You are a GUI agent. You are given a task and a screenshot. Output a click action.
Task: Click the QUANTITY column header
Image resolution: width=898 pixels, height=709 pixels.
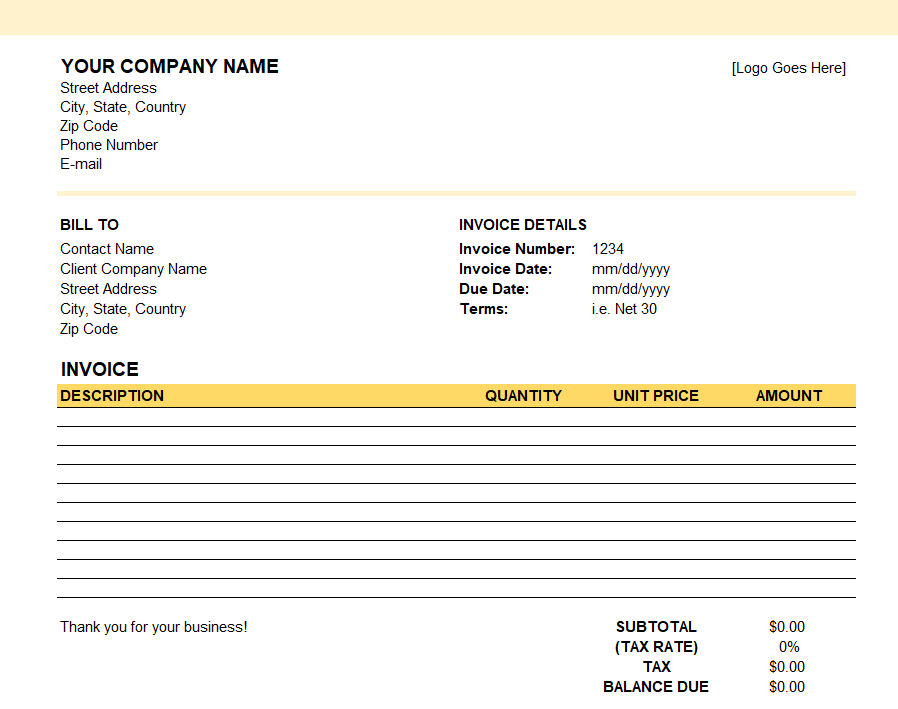coord(523,395)
